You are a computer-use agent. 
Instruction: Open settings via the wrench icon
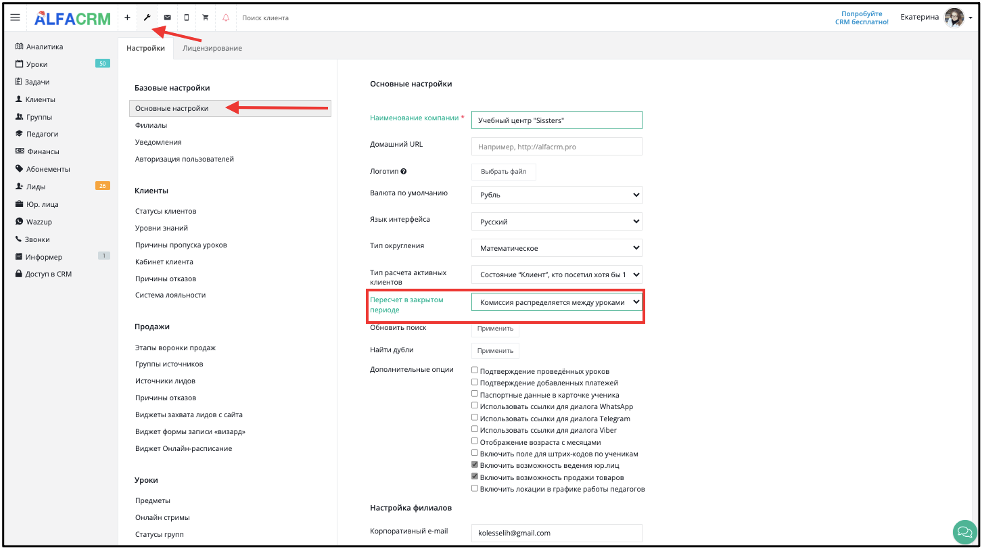[147, 18]
